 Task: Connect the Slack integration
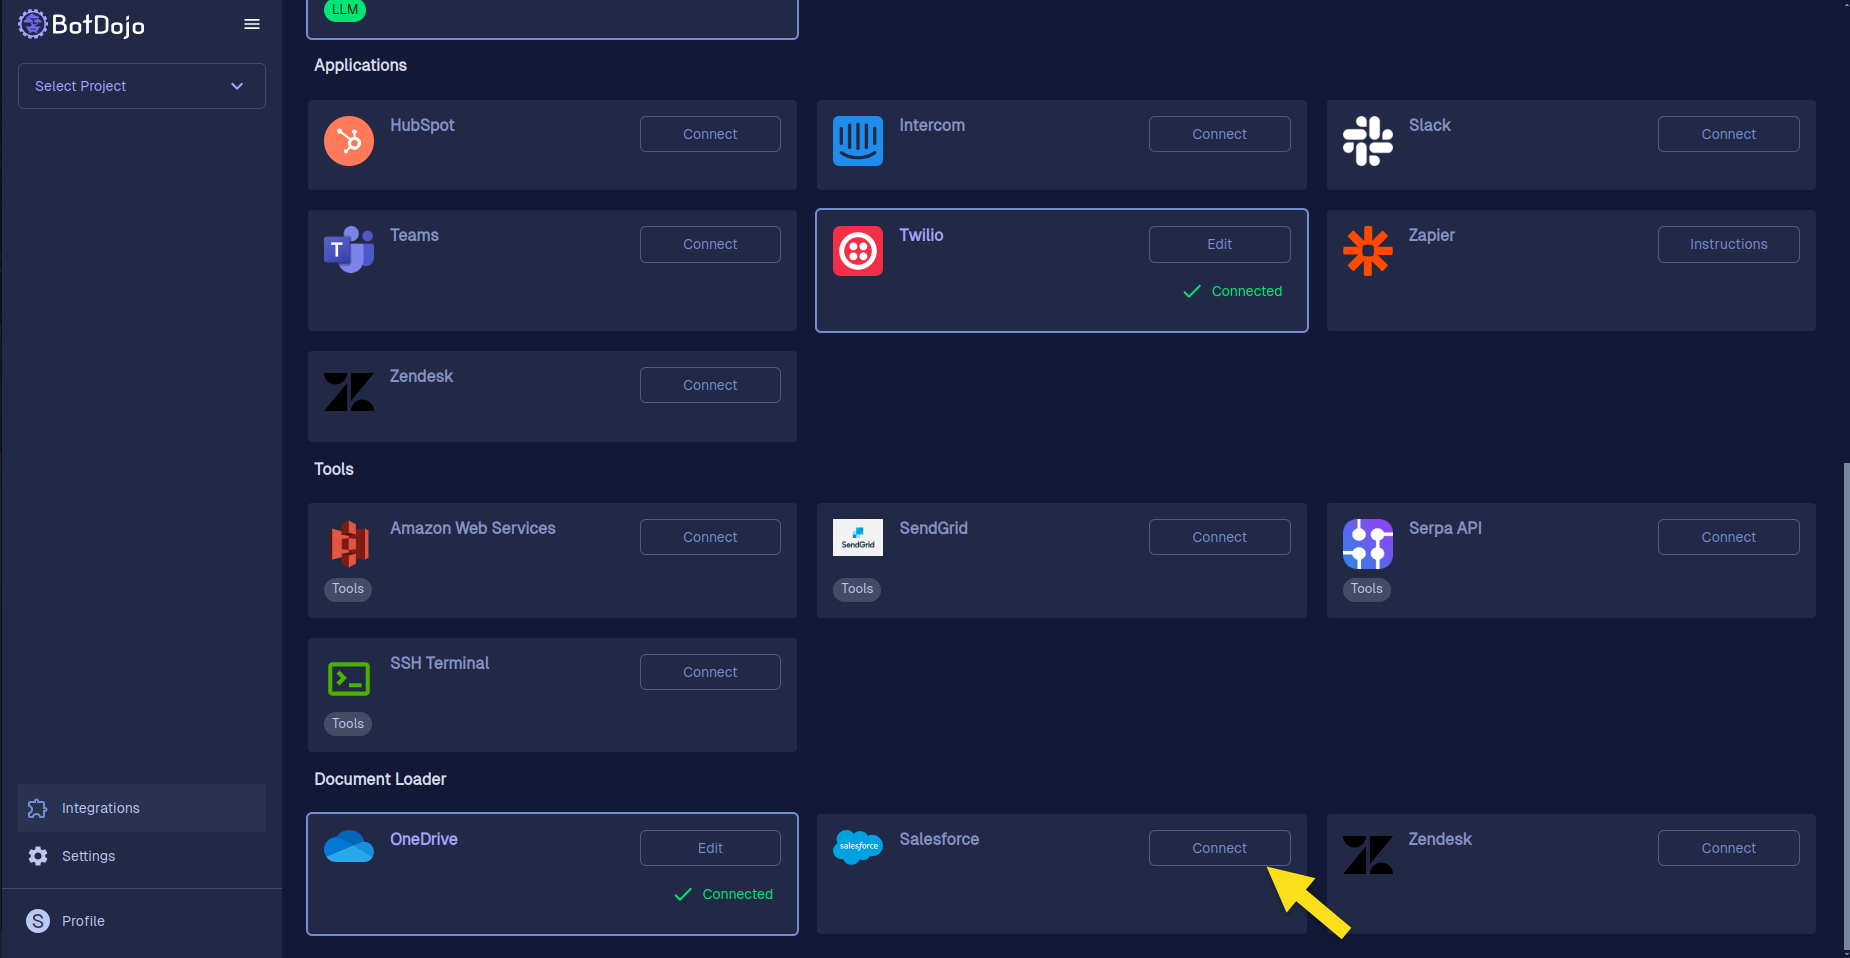pos(1728,134)
